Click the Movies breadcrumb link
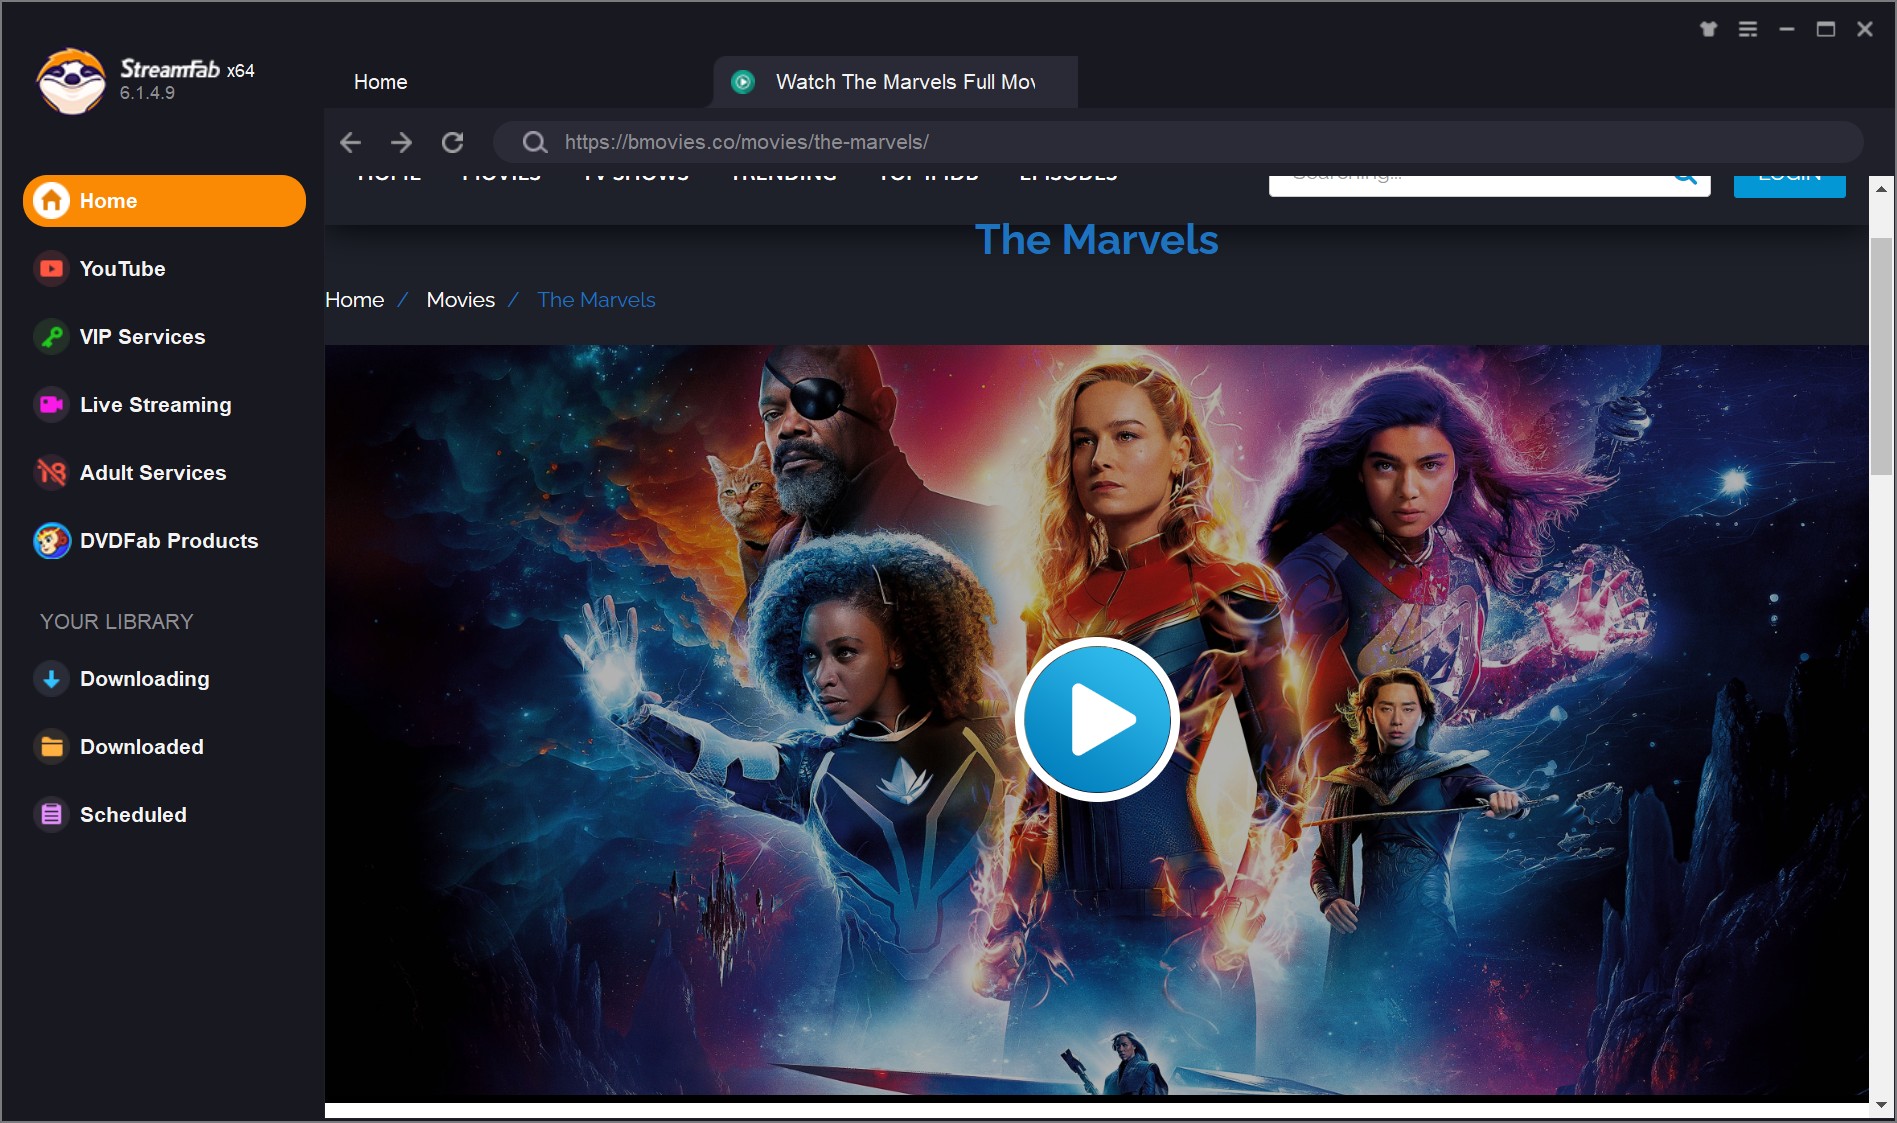The width and height of the screenshot is (1897, 1123). pos(461,300)
